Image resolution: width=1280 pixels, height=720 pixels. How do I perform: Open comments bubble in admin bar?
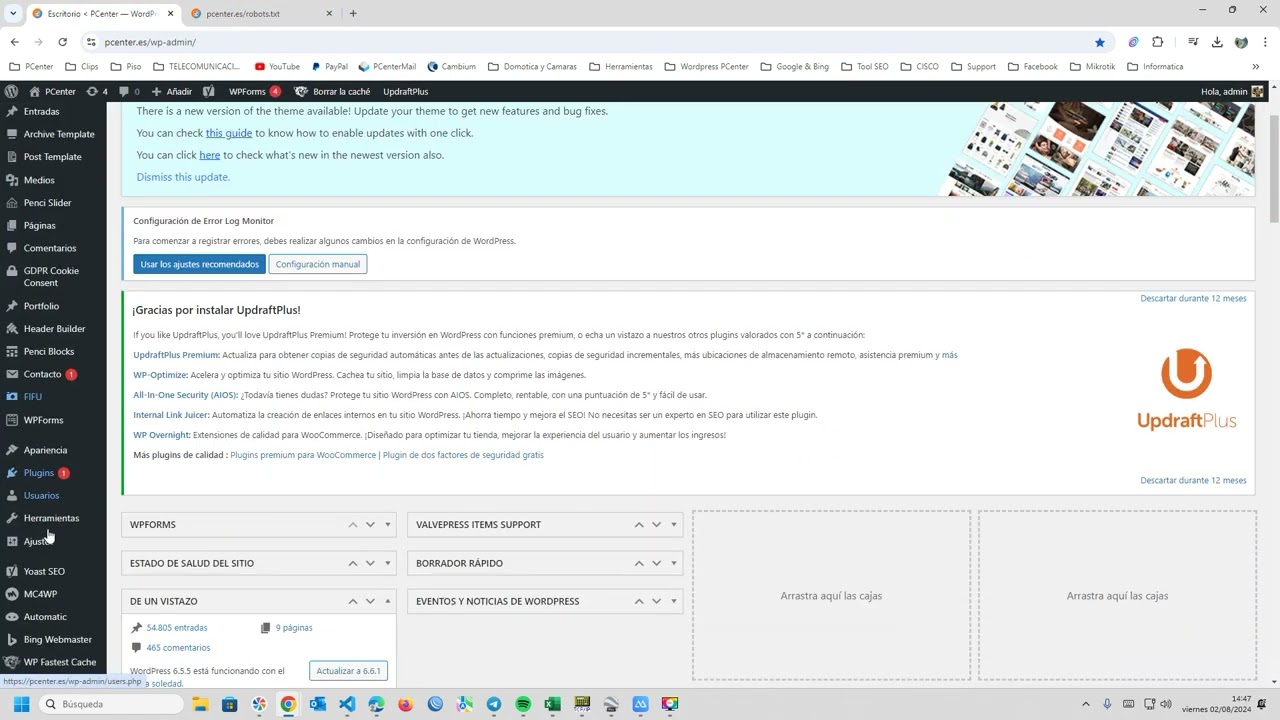click(129, 91)
